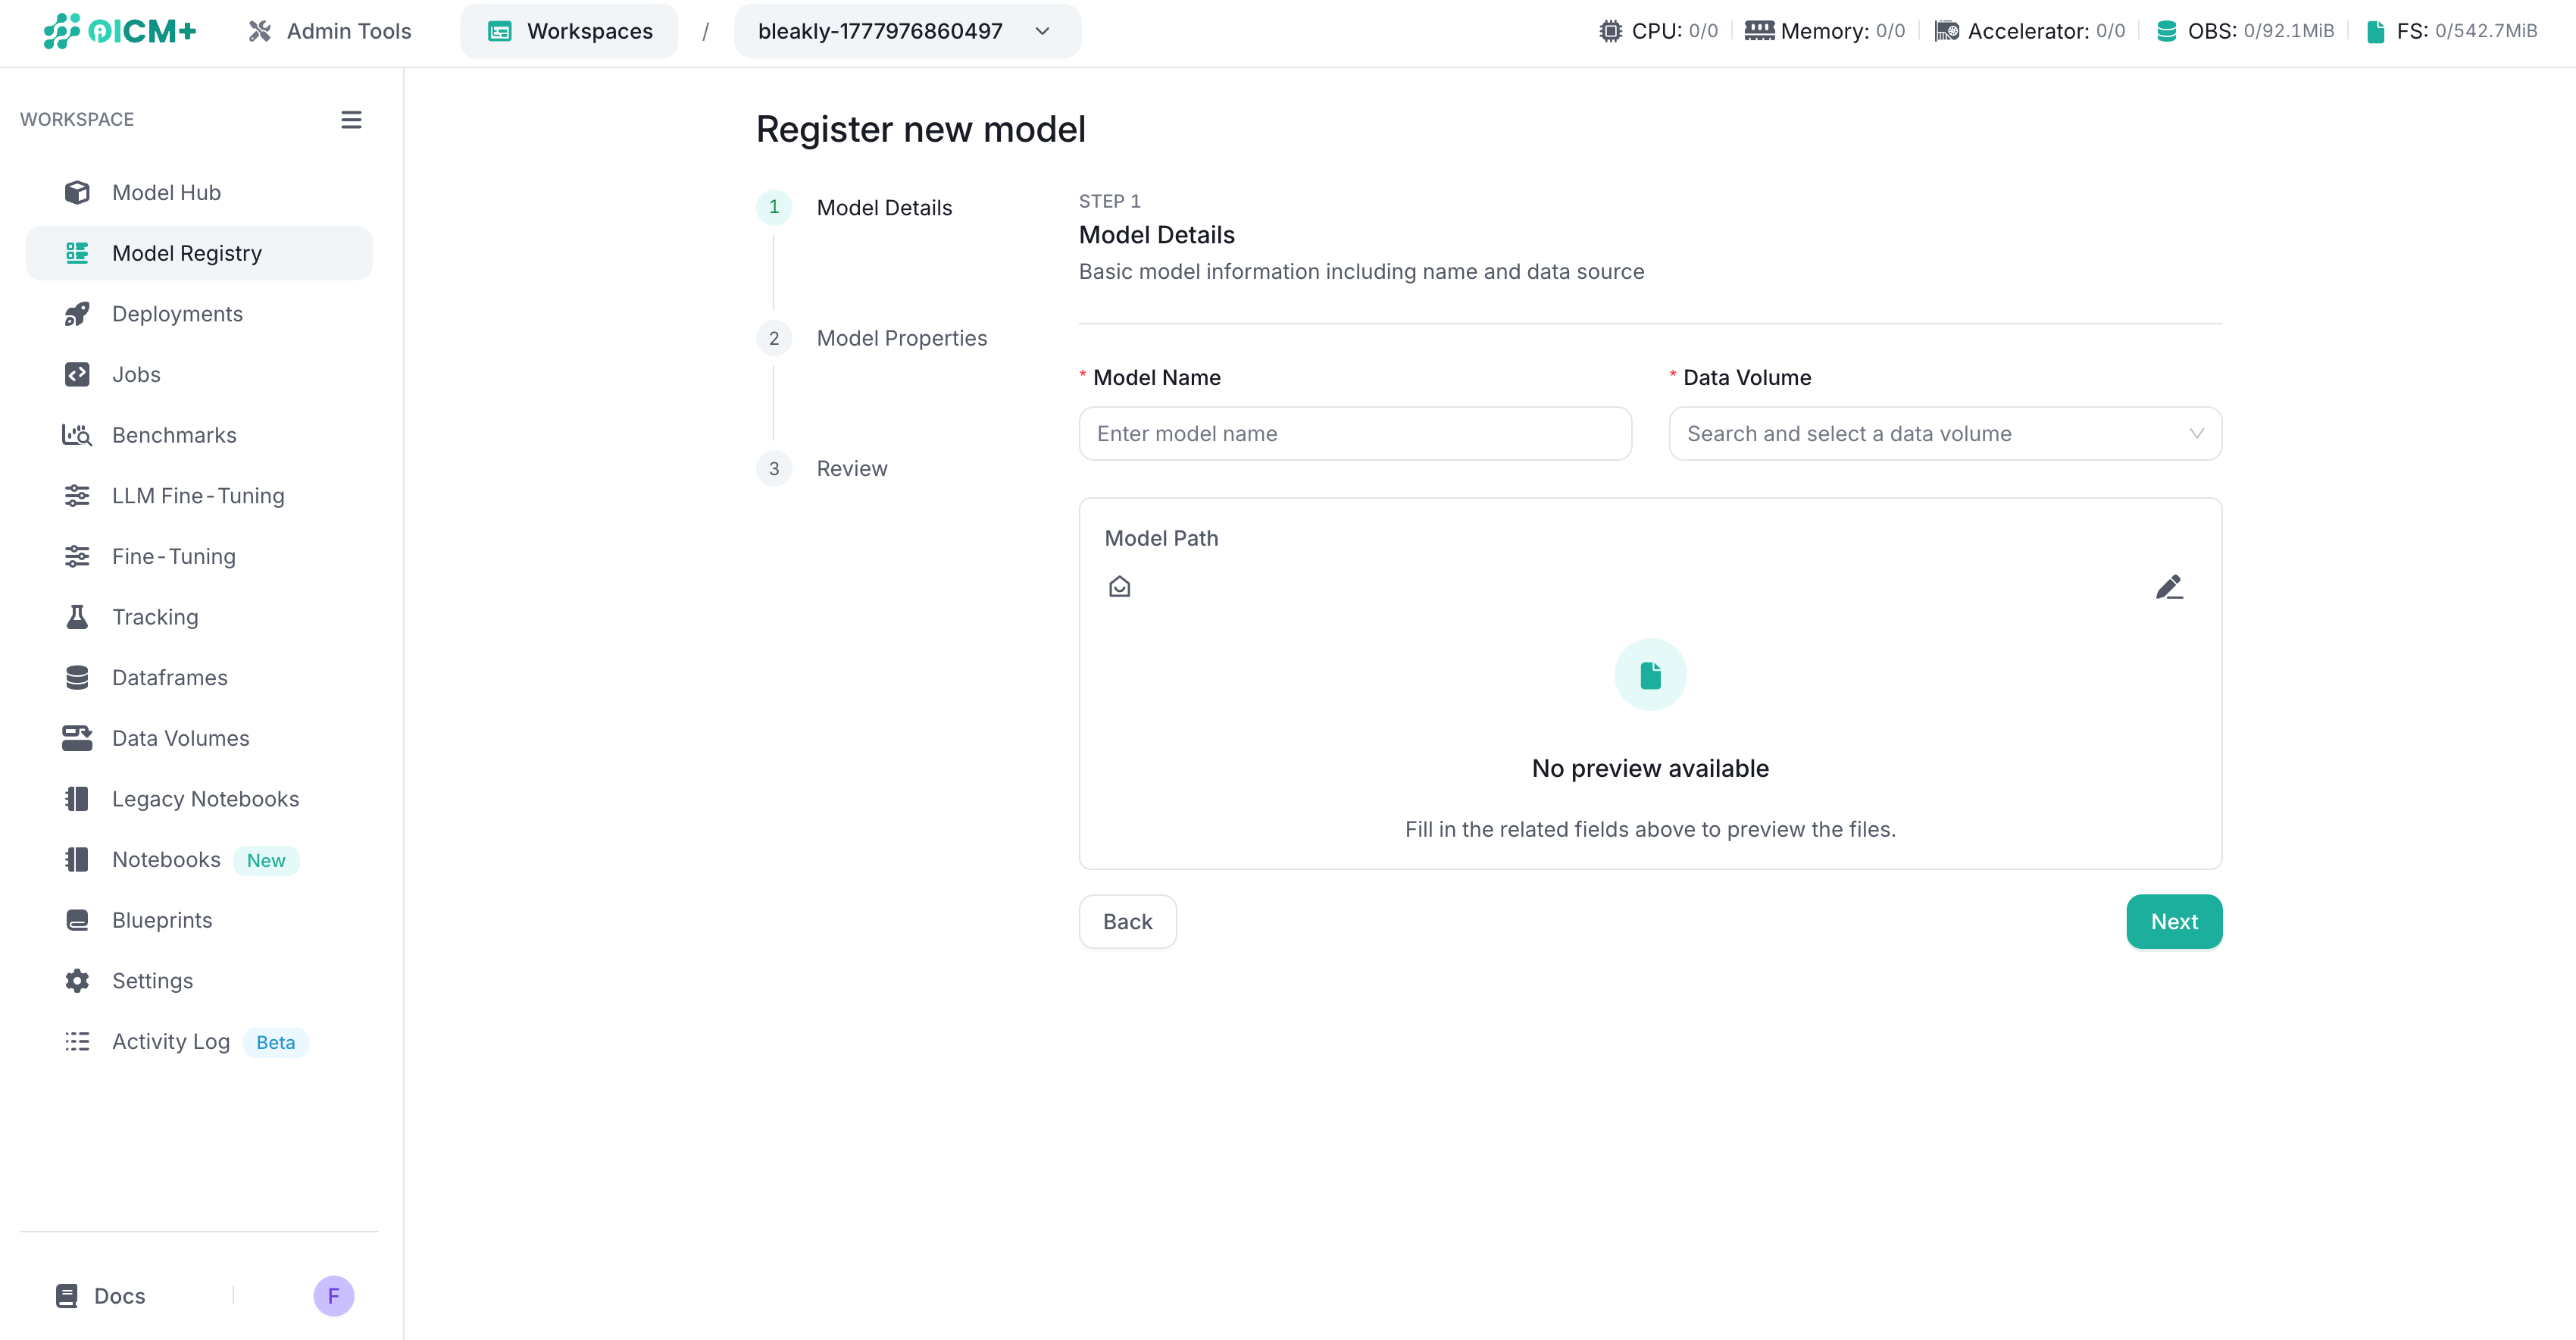This screenshot has width=2576, height=1340.
Task: Click the Tracking flask icon
Action: (x=77, y=617)
